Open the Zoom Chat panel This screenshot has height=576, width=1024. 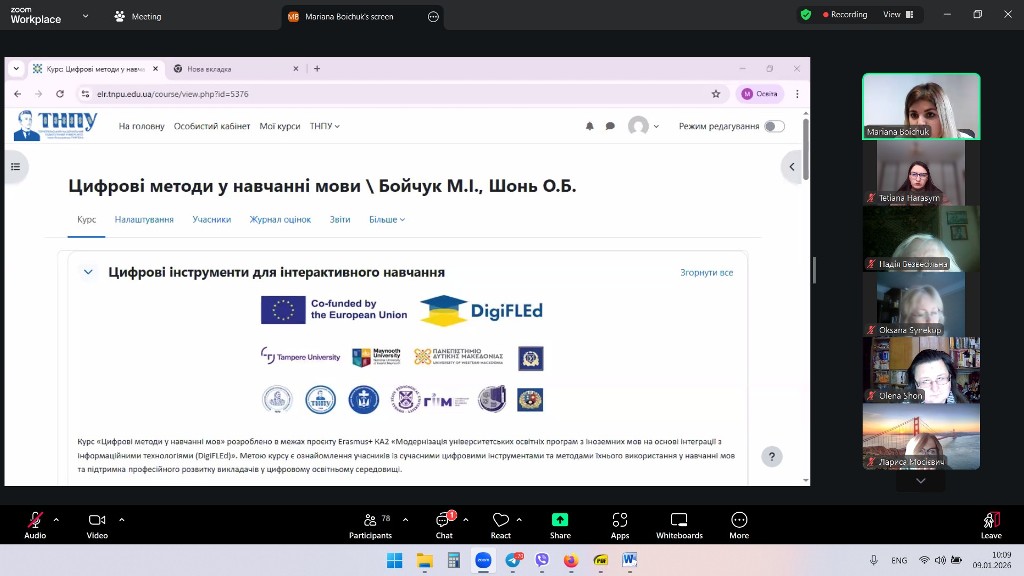443,520
